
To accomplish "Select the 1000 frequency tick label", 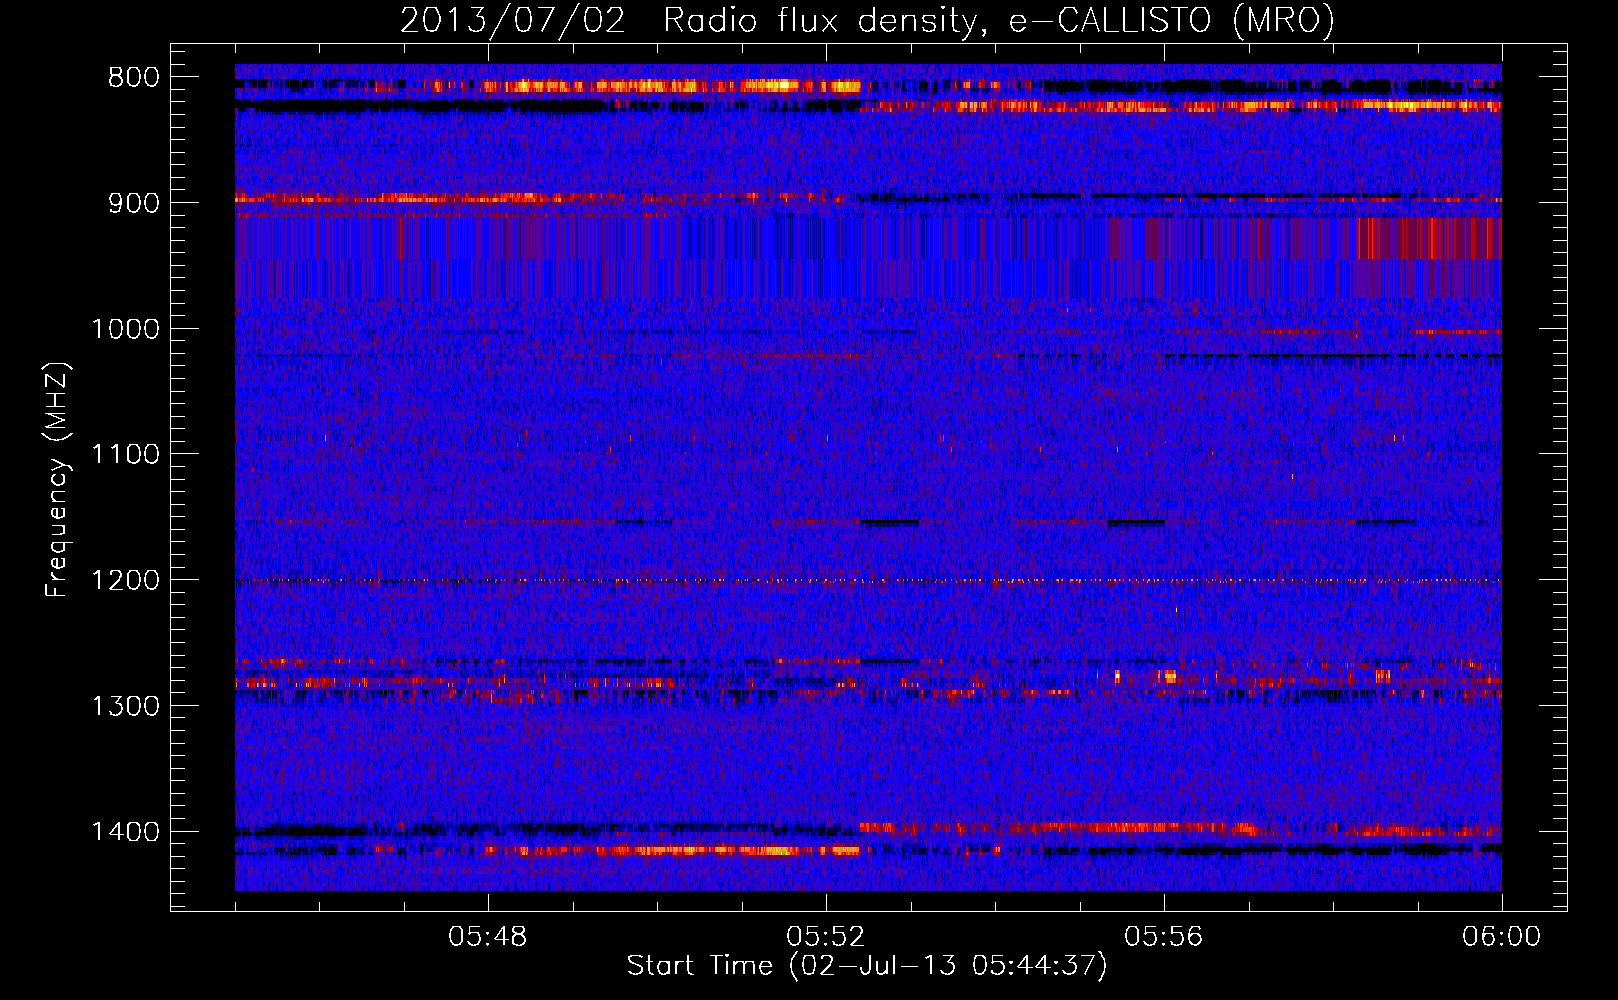I will (125, 329).
